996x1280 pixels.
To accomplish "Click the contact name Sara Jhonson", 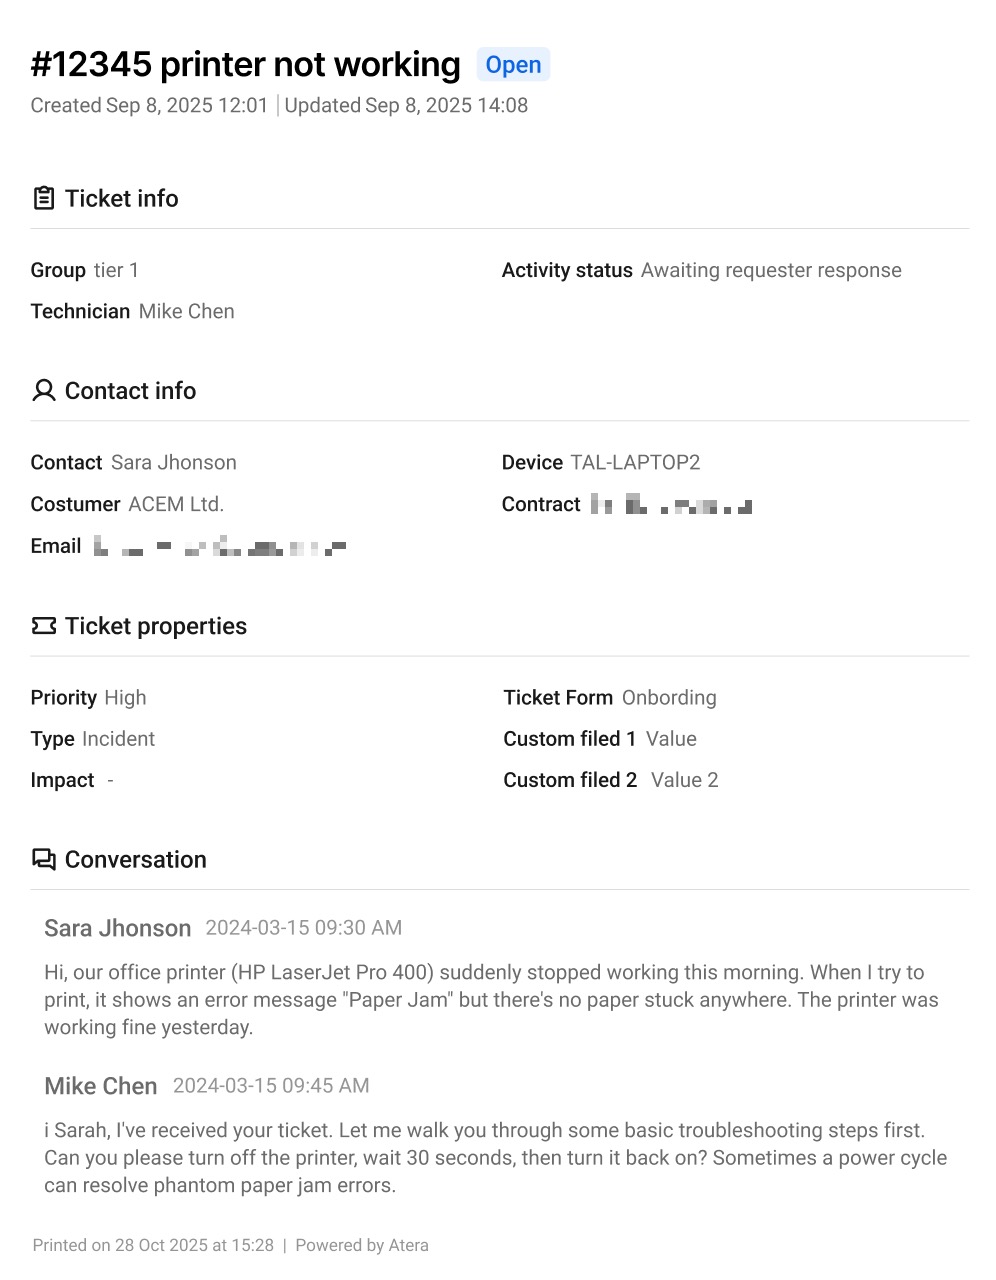I will pos(174,462).
